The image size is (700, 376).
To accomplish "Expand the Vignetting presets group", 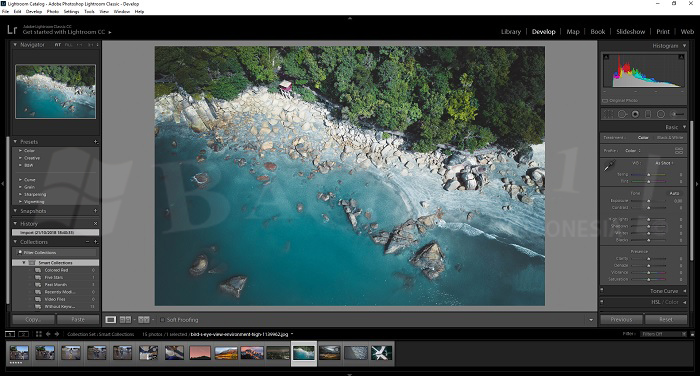I will (21, 202).
